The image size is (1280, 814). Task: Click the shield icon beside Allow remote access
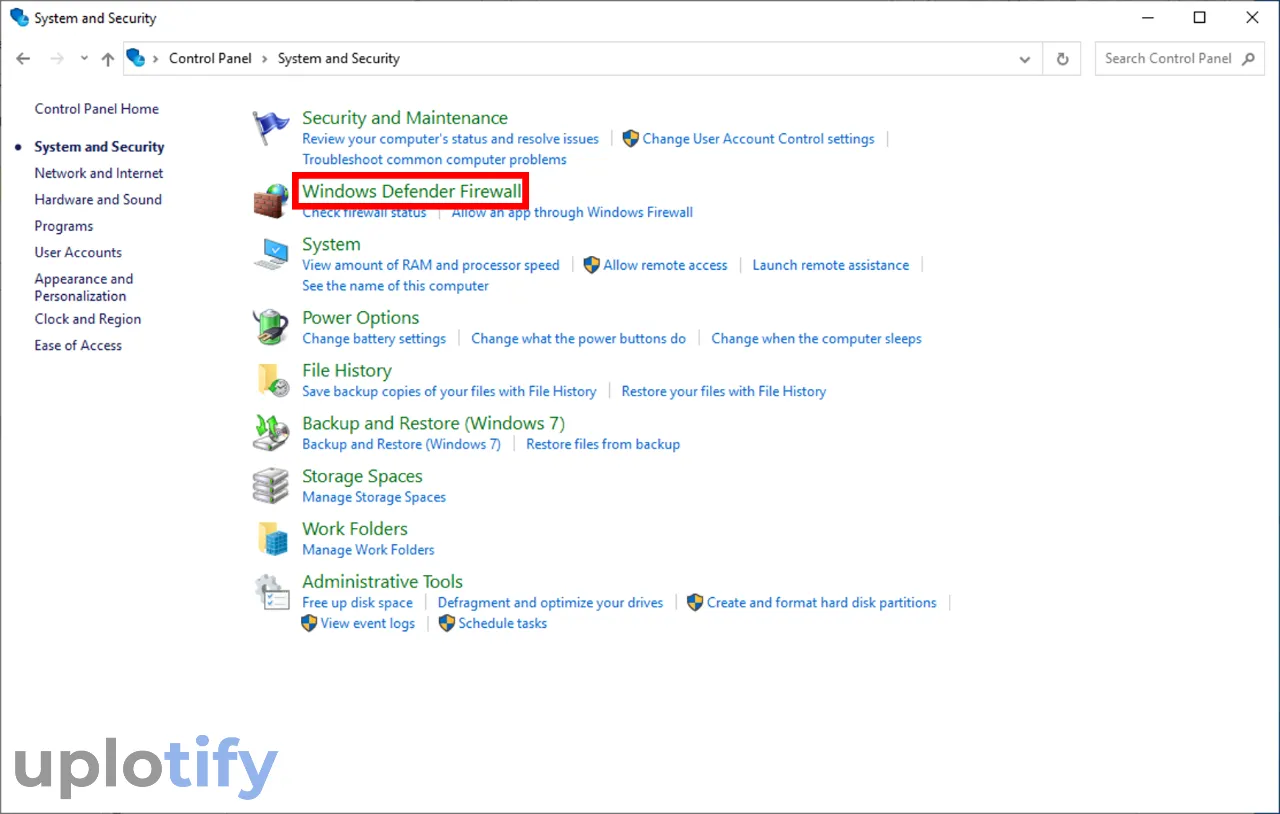[x=591, y=265]
